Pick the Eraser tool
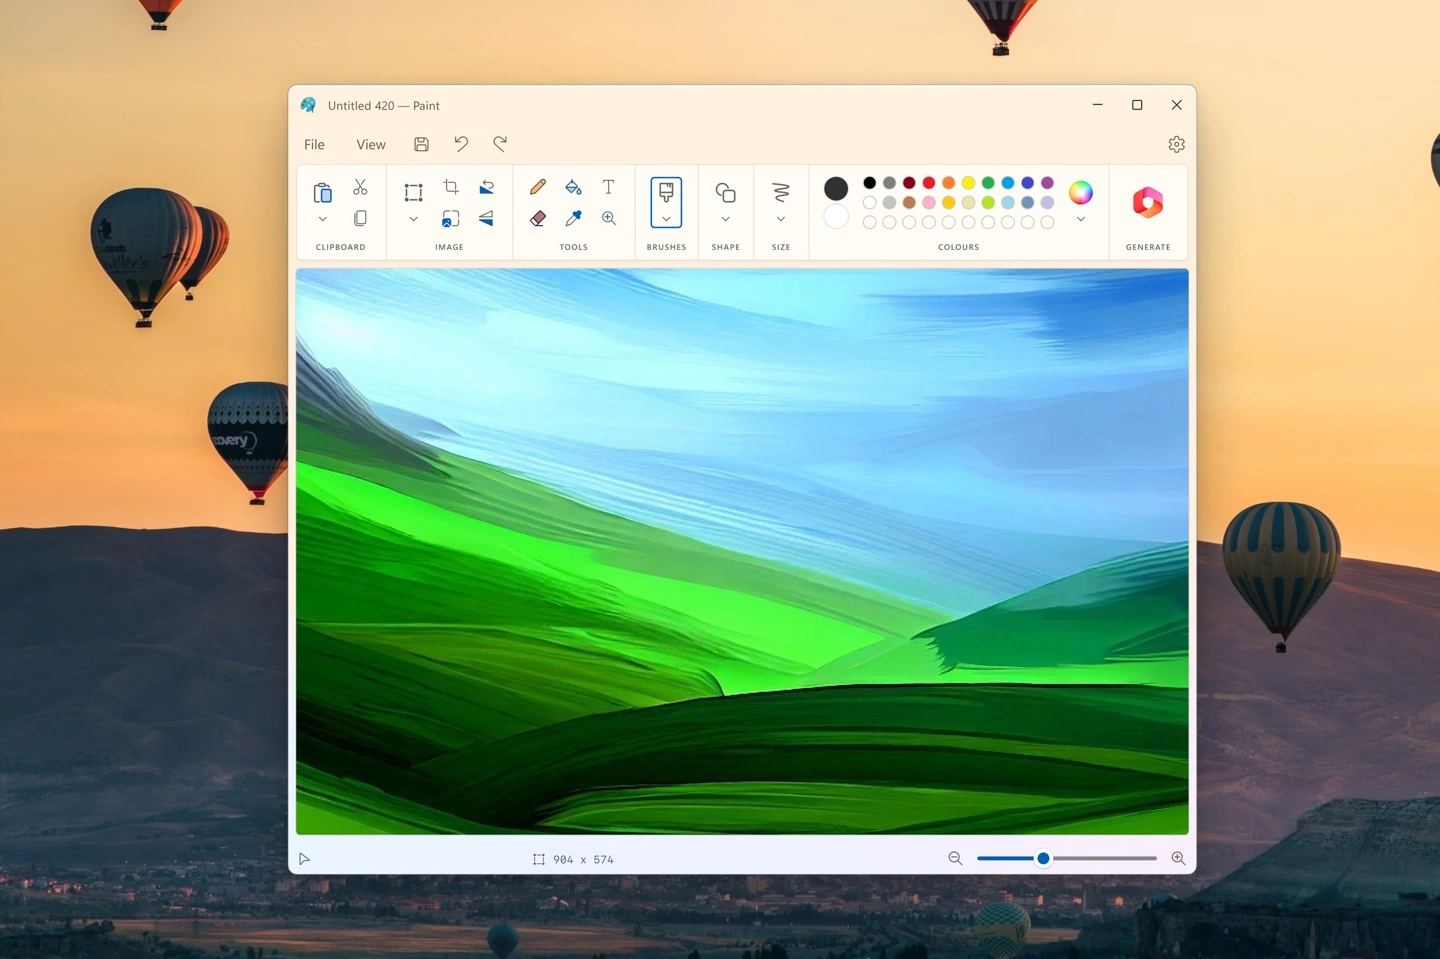Viewport: 1440px width, 959px height. (537, 218)
